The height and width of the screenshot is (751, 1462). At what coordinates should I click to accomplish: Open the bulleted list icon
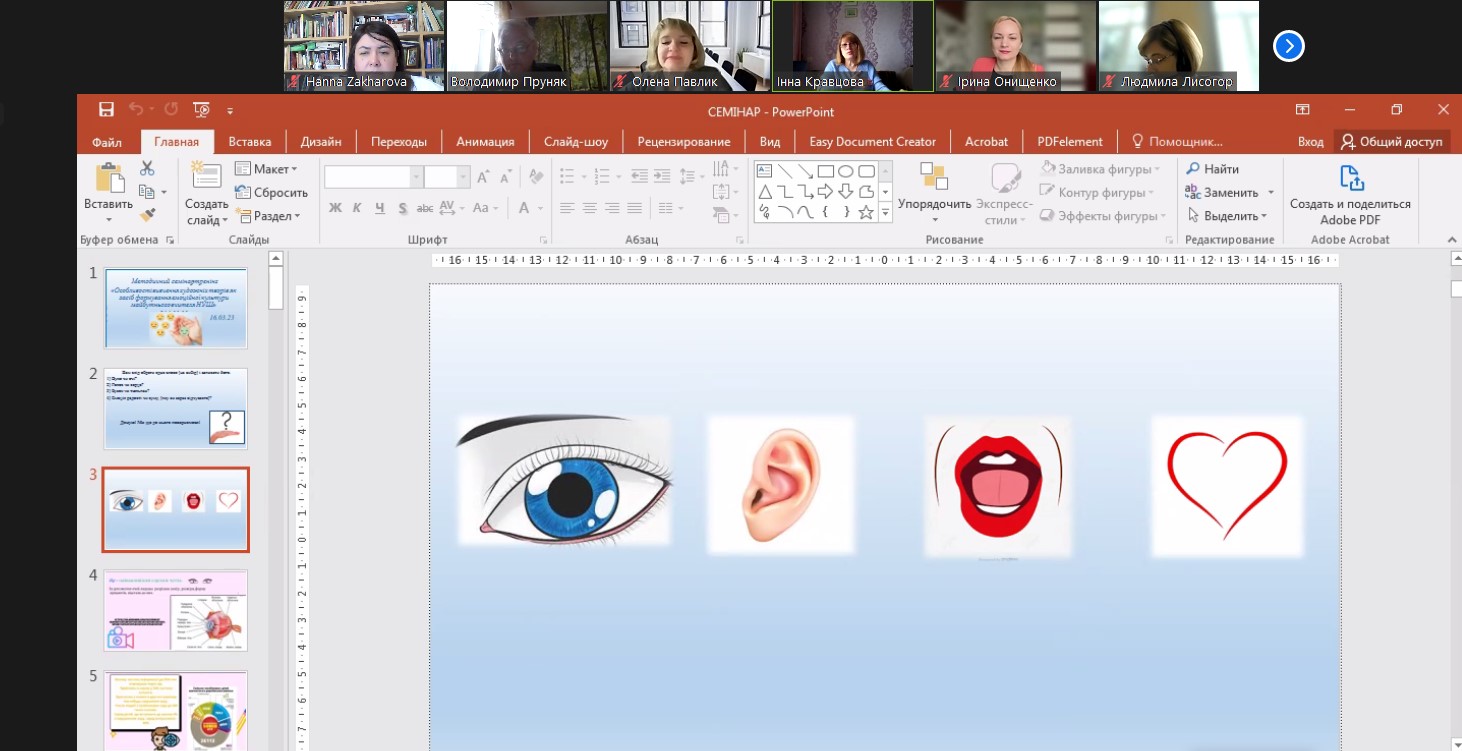tap(567, 177)
